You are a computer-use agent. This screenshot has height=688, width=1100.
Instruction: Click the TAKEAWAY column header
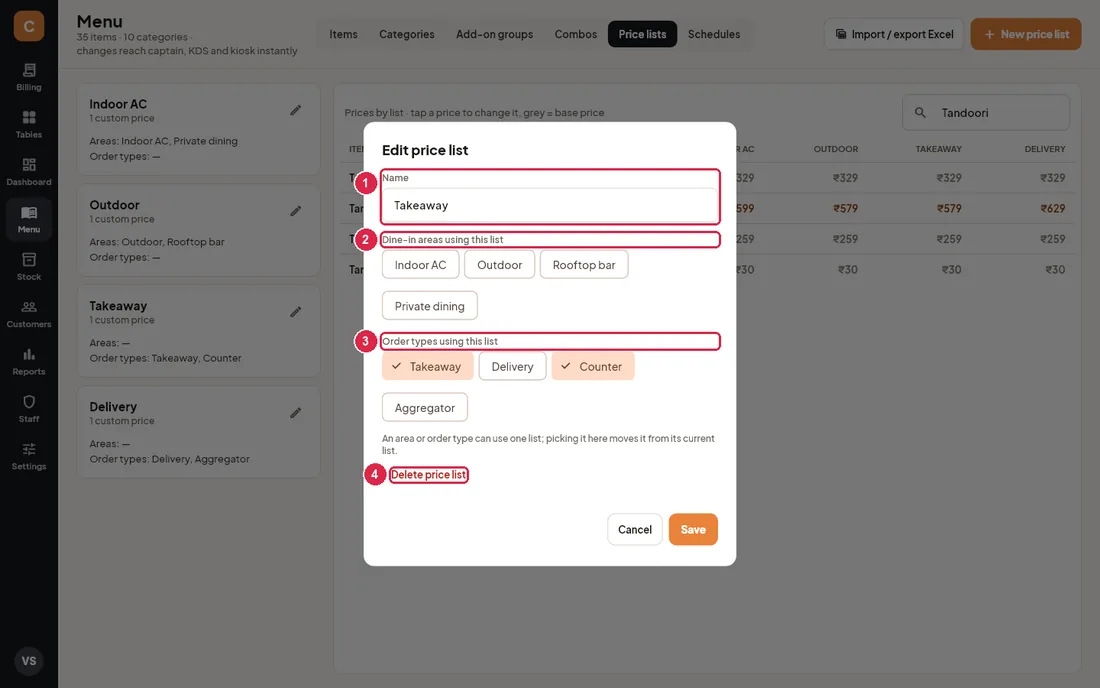click(939, 149)
